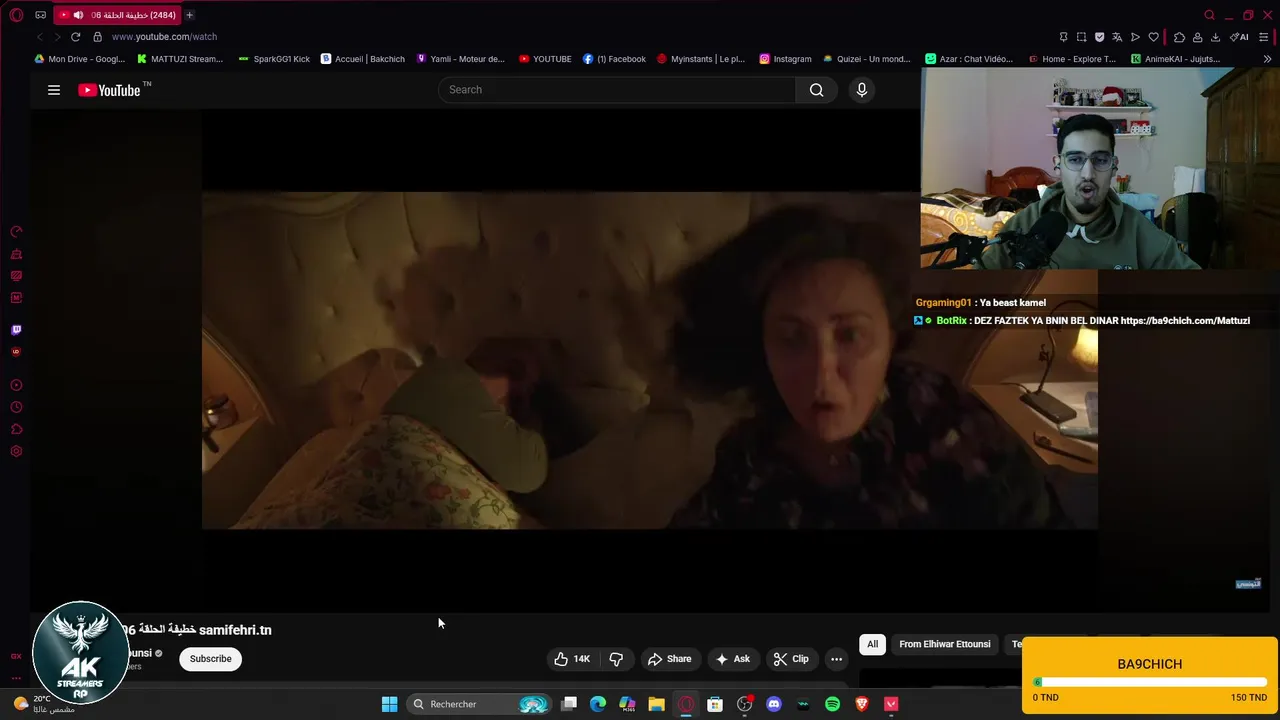Expand the hidden bookmarks chevron

click(1267, 59)
